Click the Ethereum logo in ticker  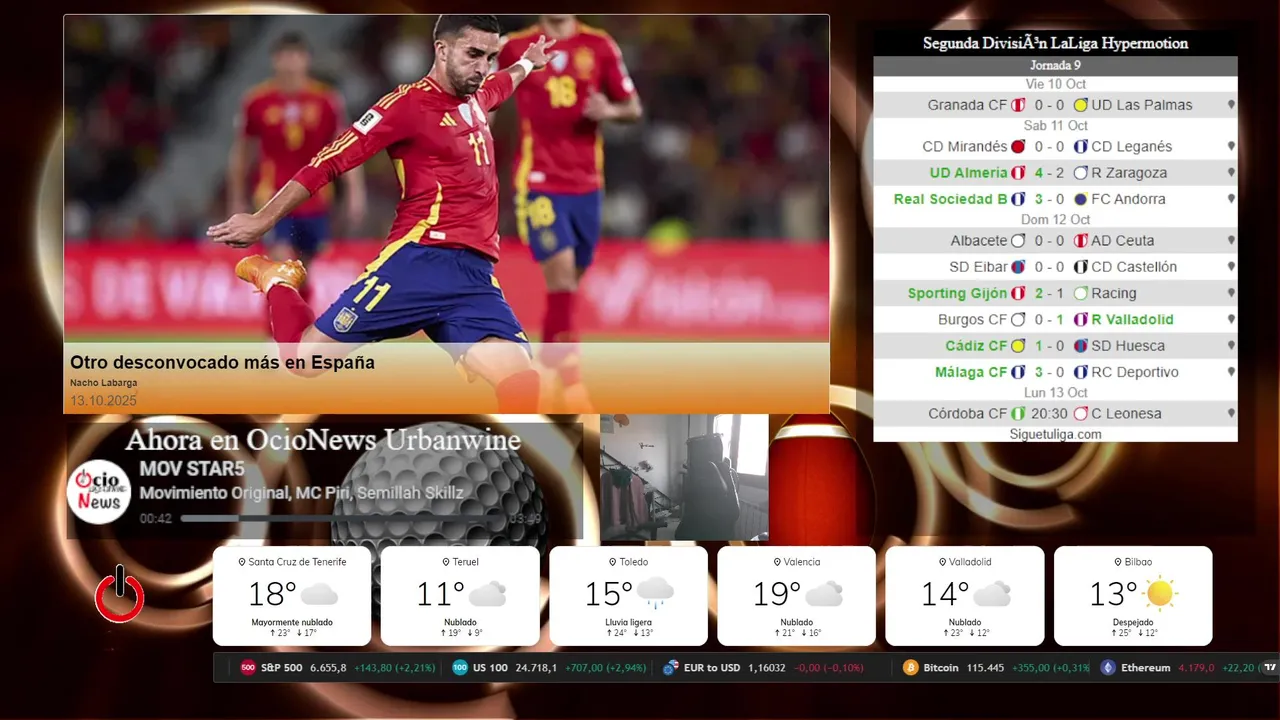tap(1108, 668)
